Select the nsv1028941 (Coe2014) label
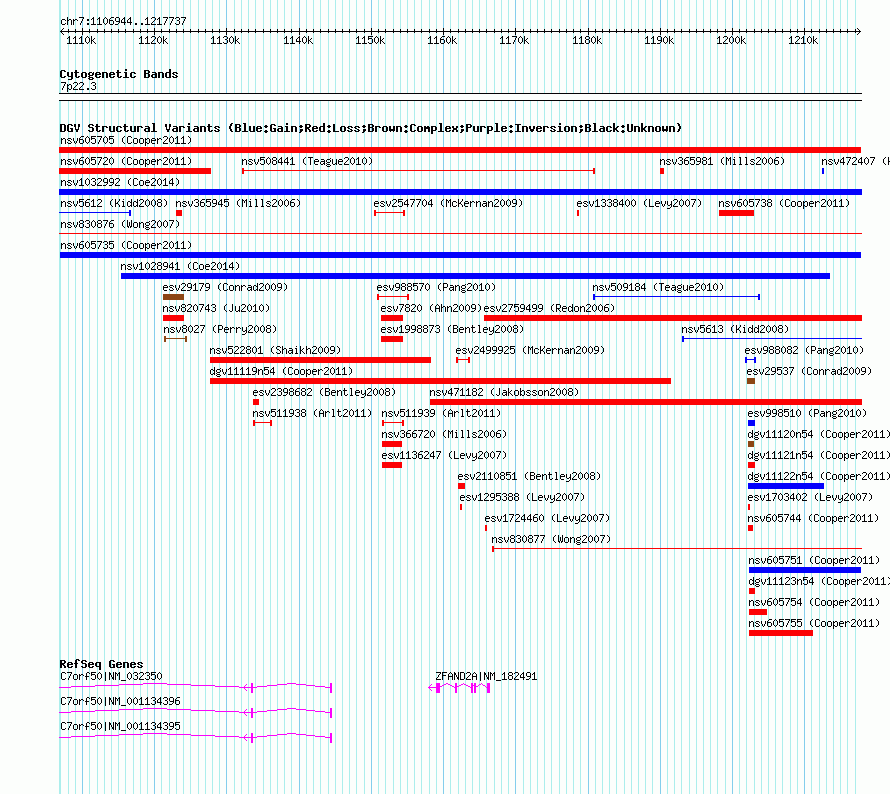 point(180,266)
